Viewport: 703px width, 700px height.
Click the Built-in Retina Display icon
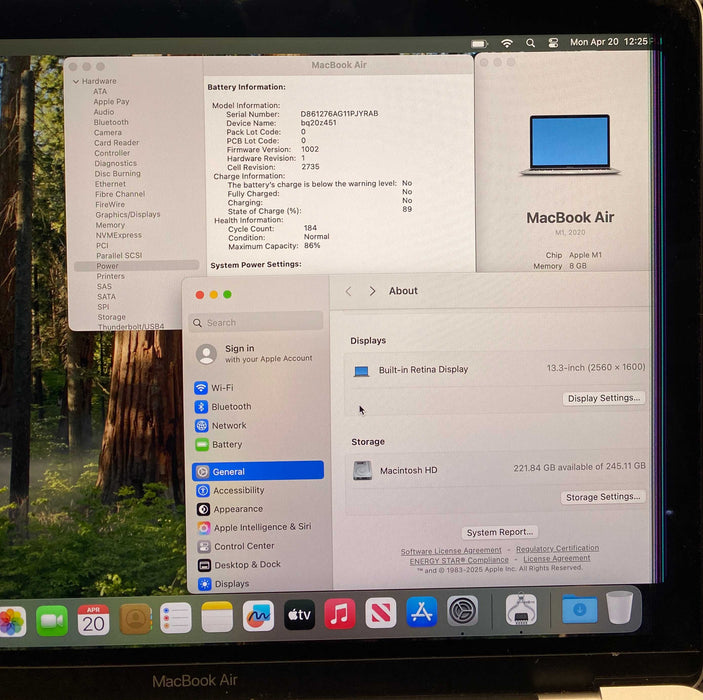[361, 371]
